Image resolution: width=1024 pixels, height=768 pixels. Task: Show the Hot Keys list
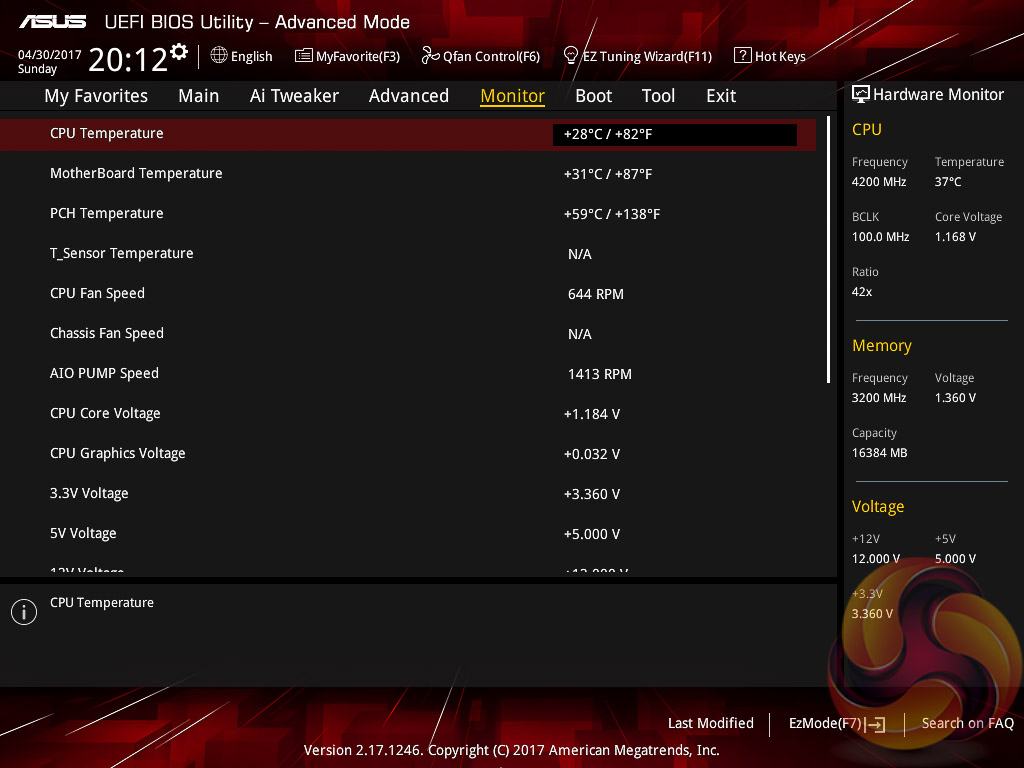[x=780, y=56]
